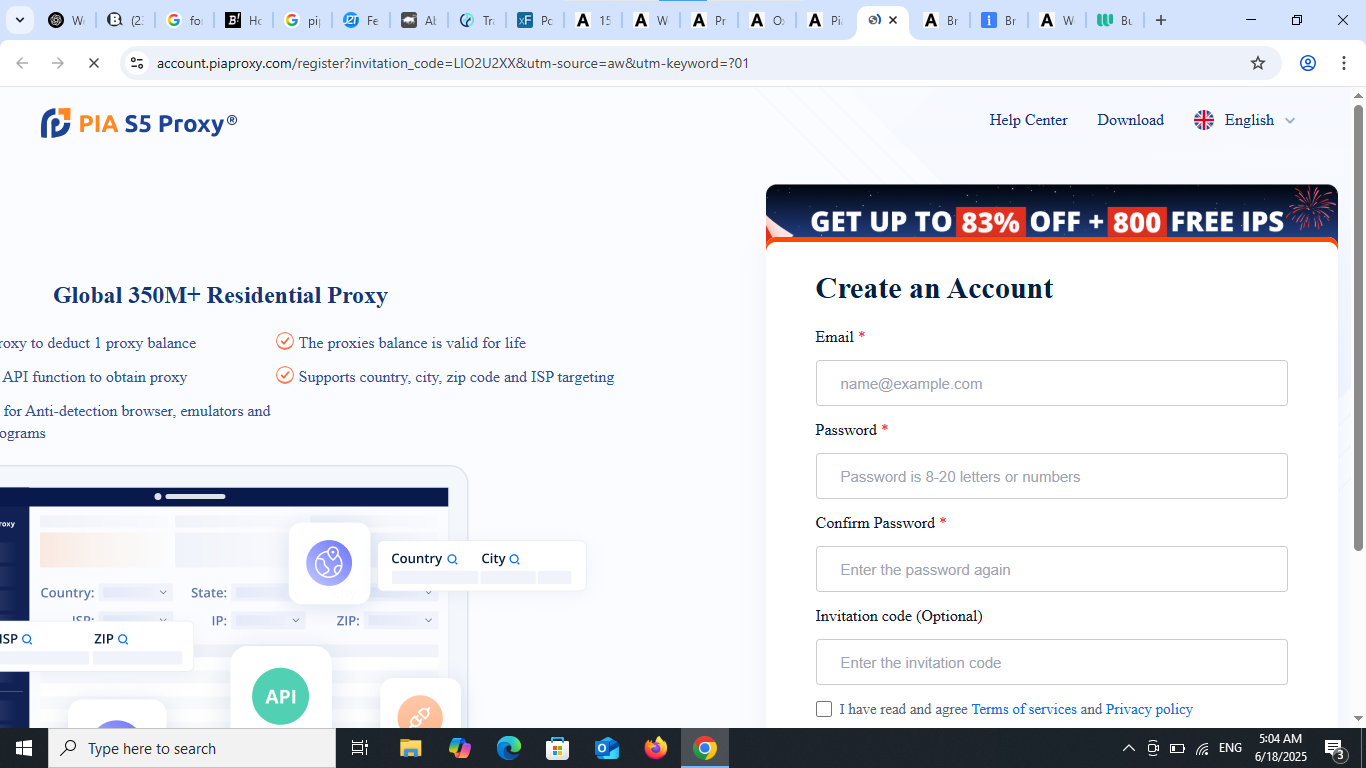Open the Chrome three-dot menu
The height and width of the screenshot is (768, 1366).
(1344, 63)
